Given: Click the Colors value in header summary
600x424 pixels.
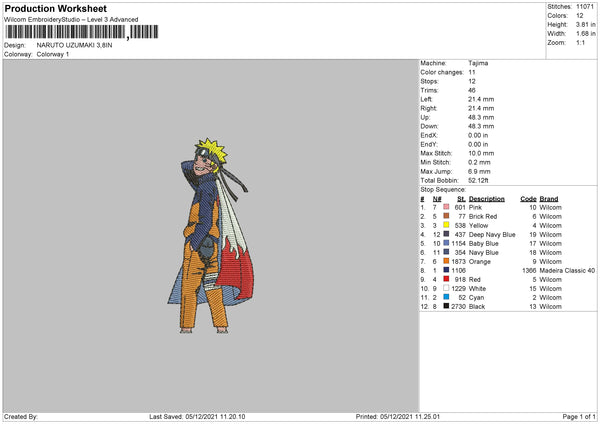Looking at the screenshot, I should (x=580, y=16).
